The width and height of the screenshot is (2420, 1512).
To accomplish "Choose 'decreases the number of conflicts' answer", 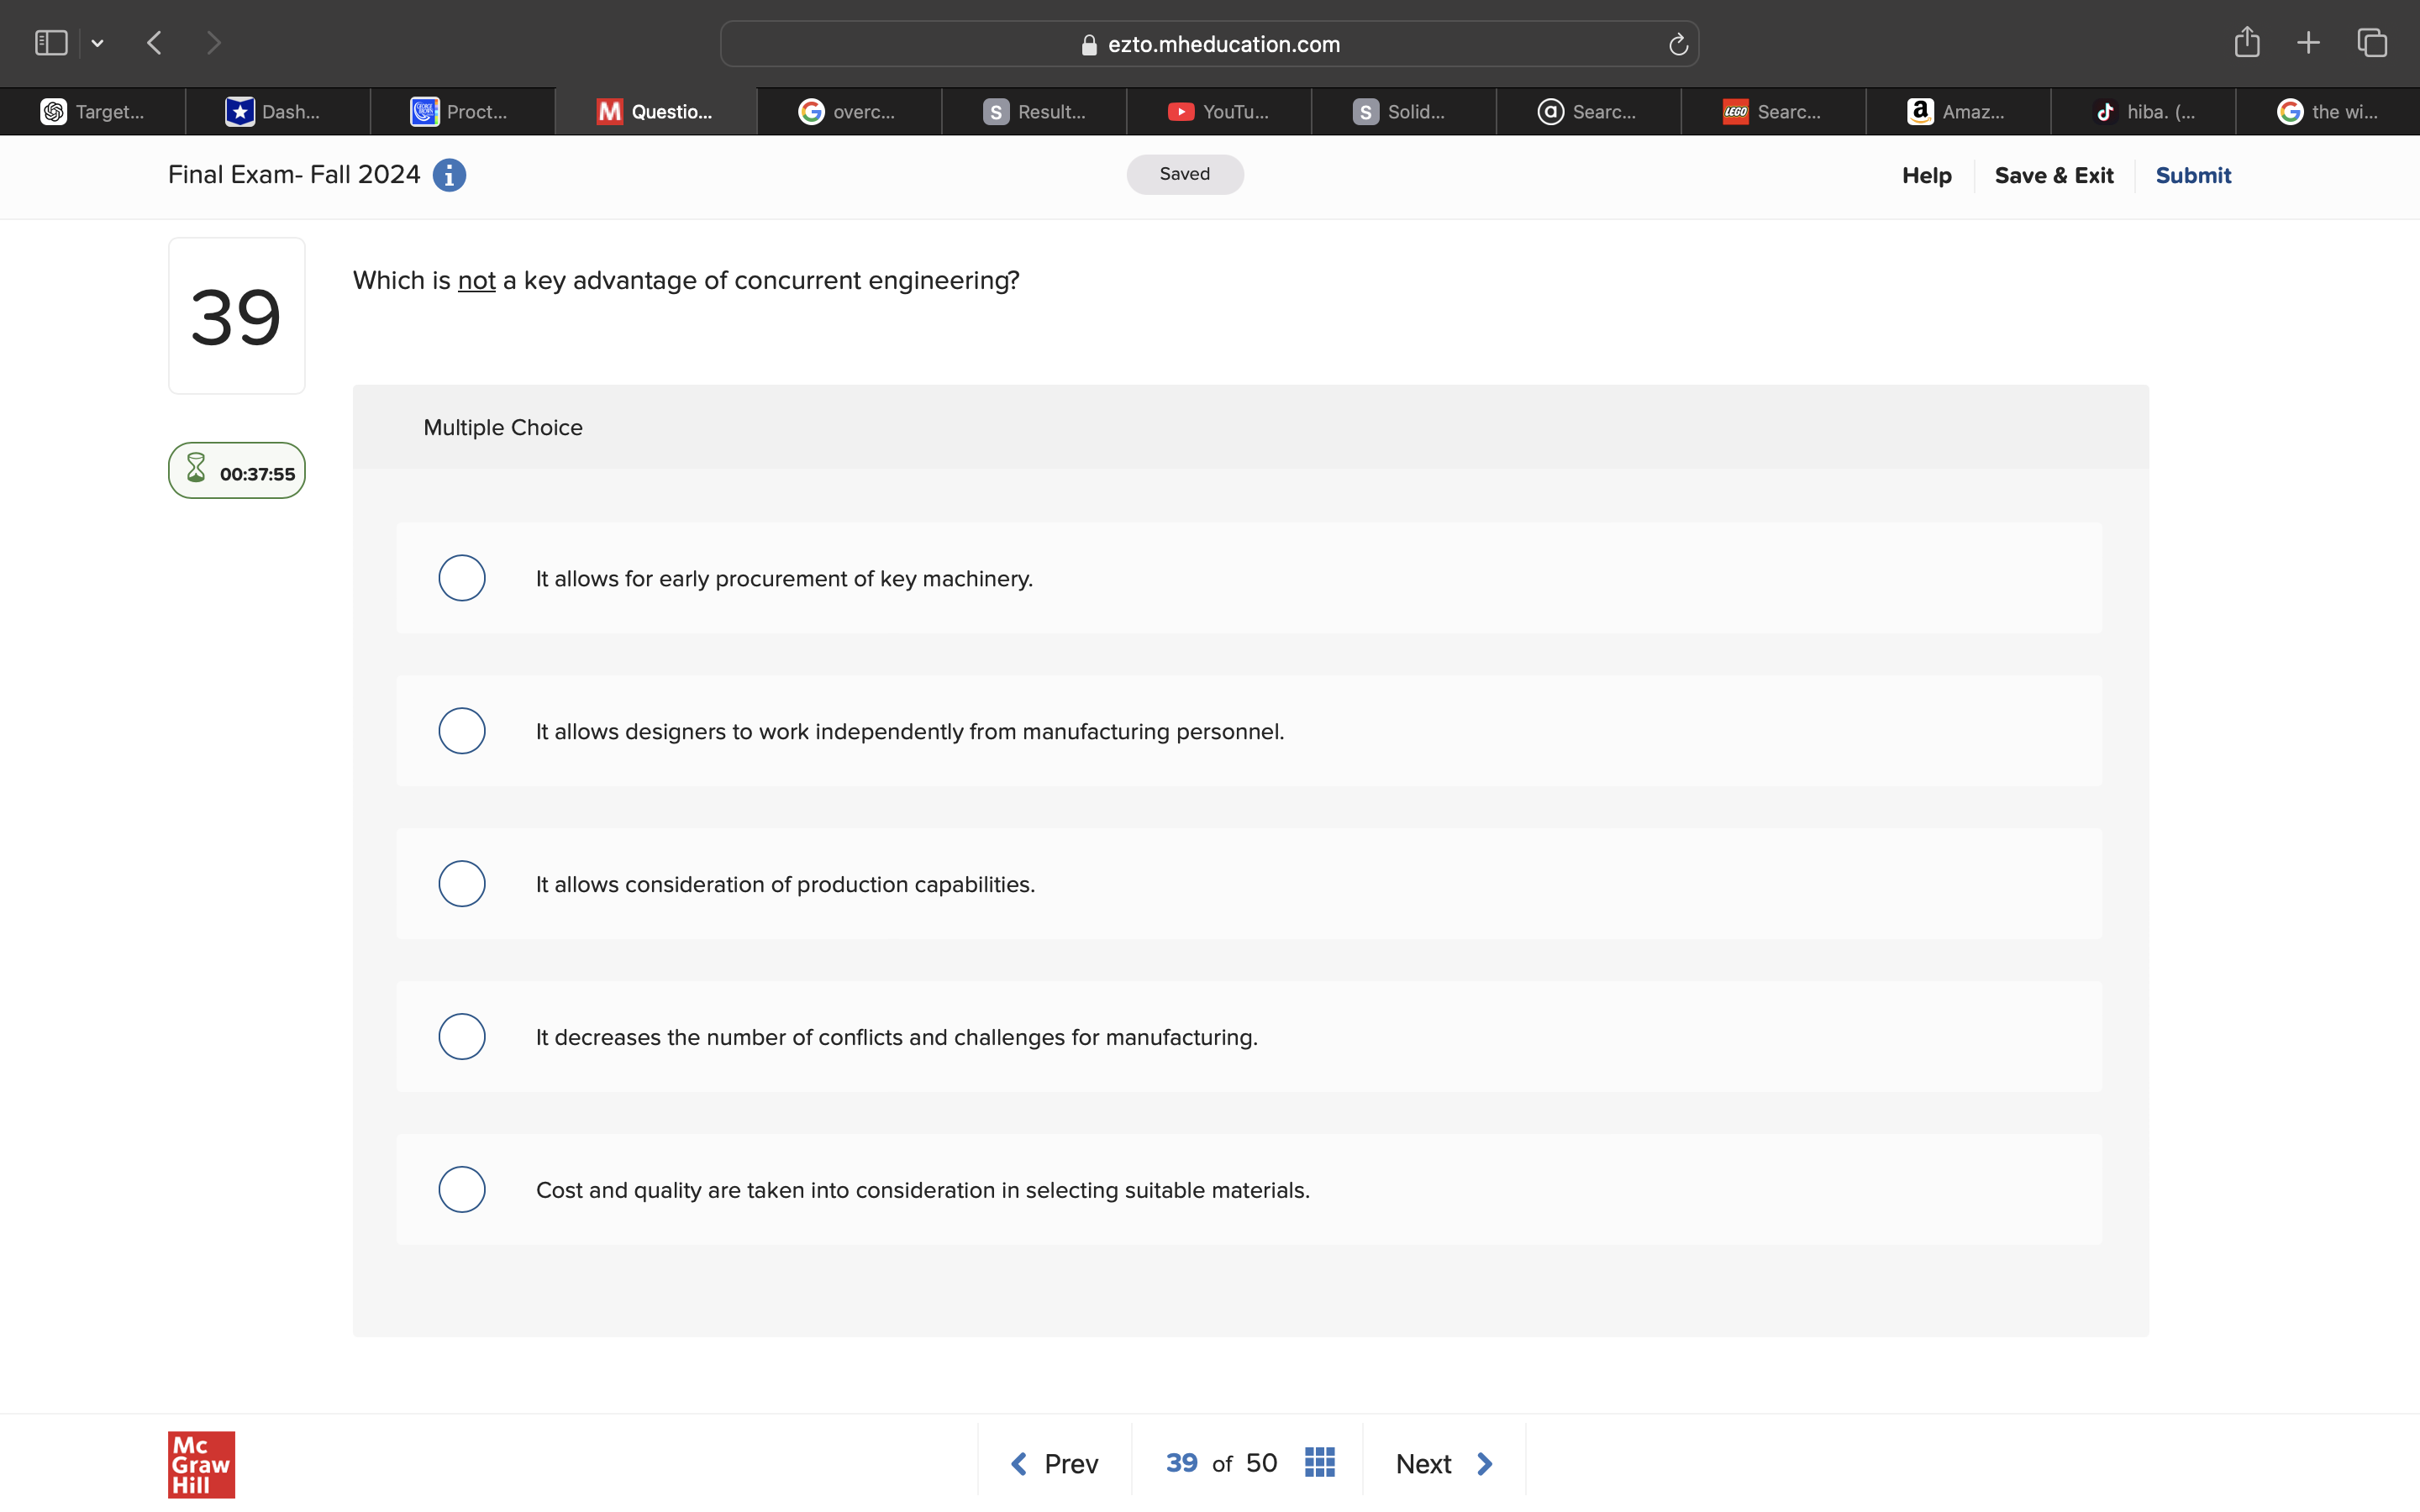I will 462,1037.
